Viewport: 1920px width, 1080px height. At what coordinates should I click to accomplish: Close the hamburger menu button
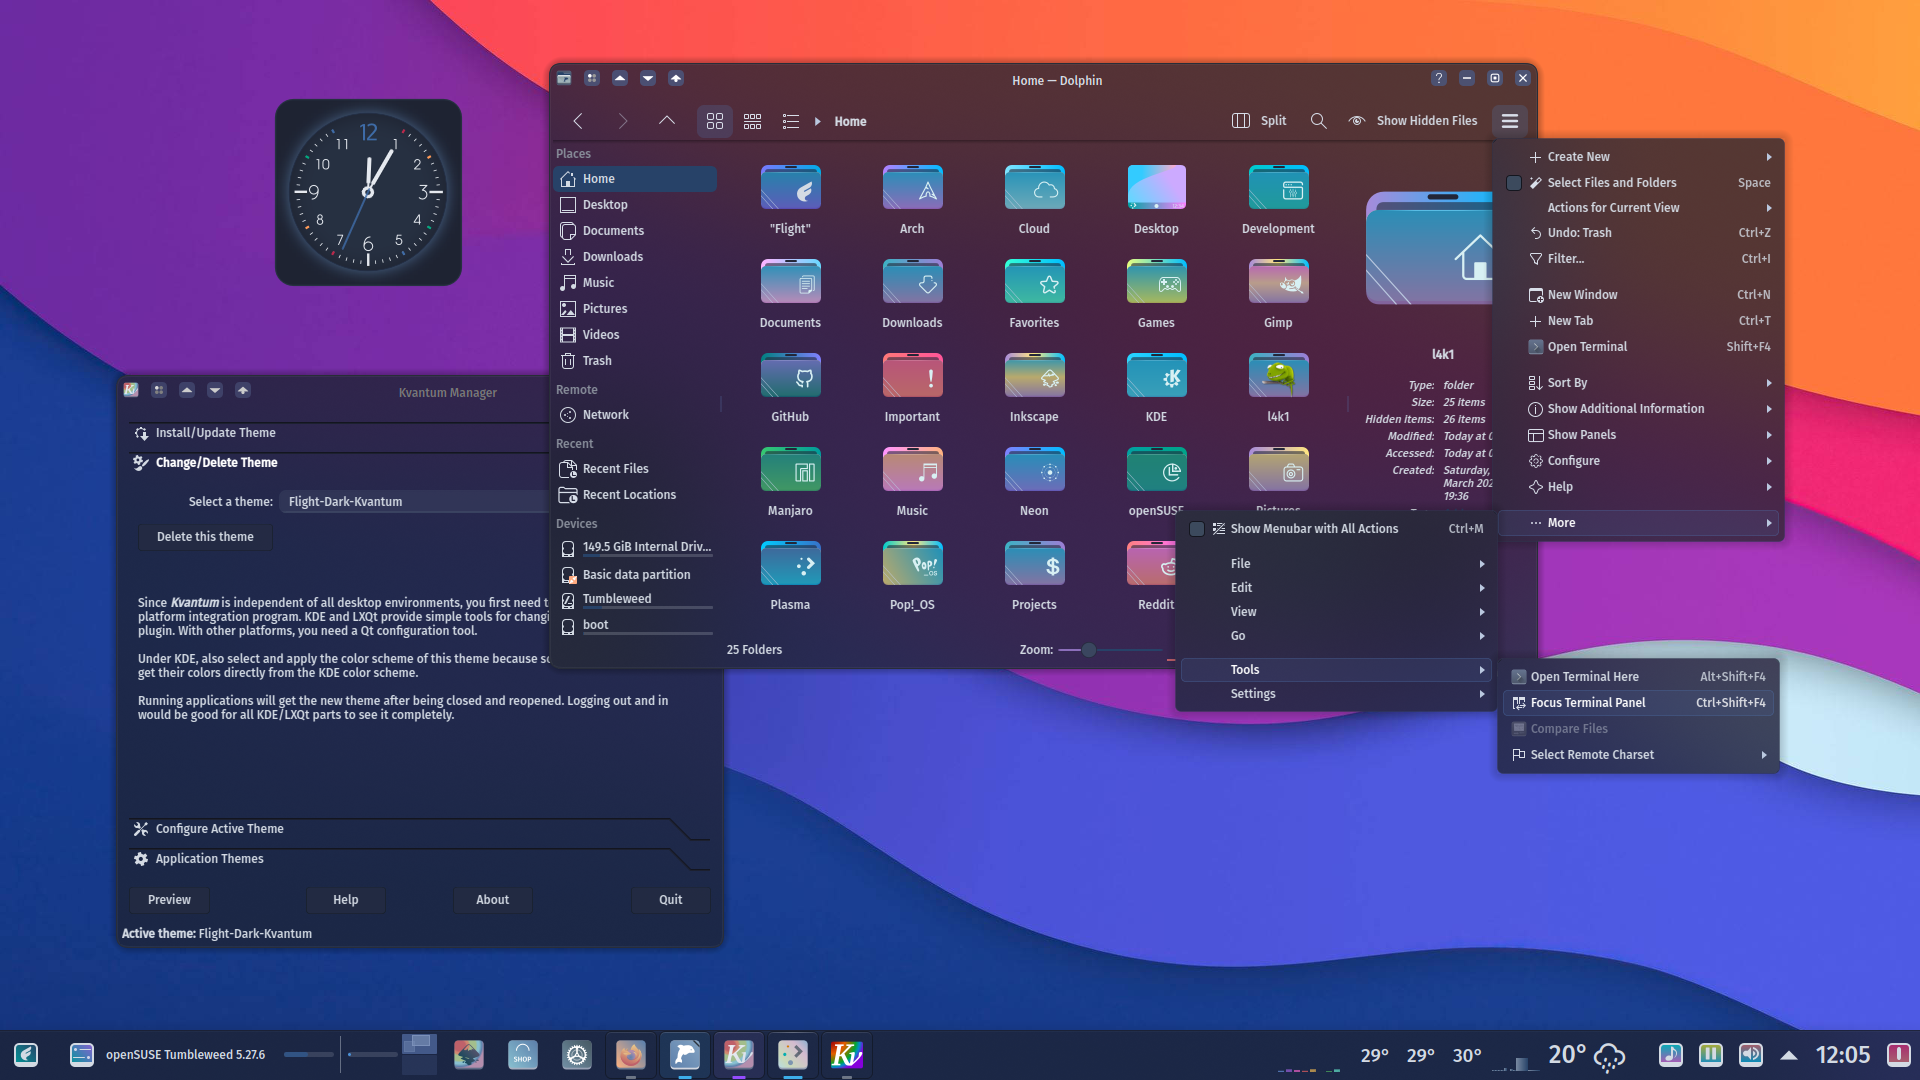pos(1510,121)
